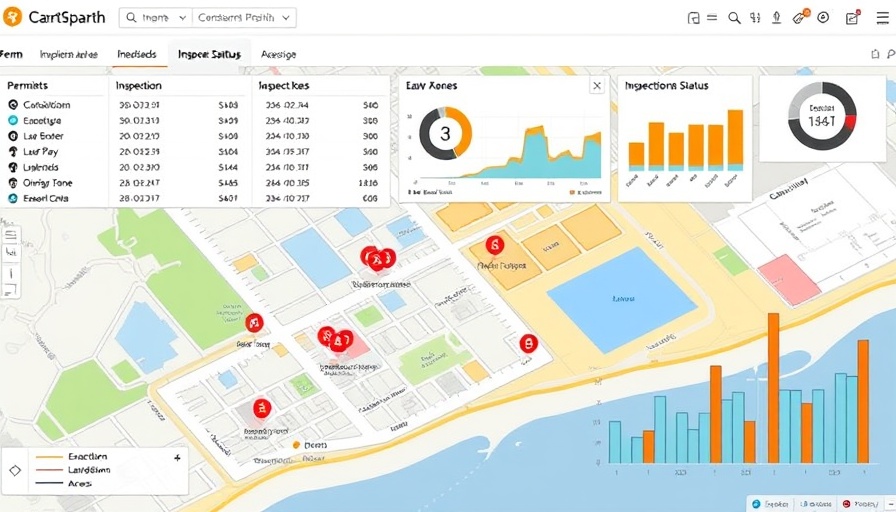
Task: Click the large blue rectangle zone on map
Action: coord(622,300)
